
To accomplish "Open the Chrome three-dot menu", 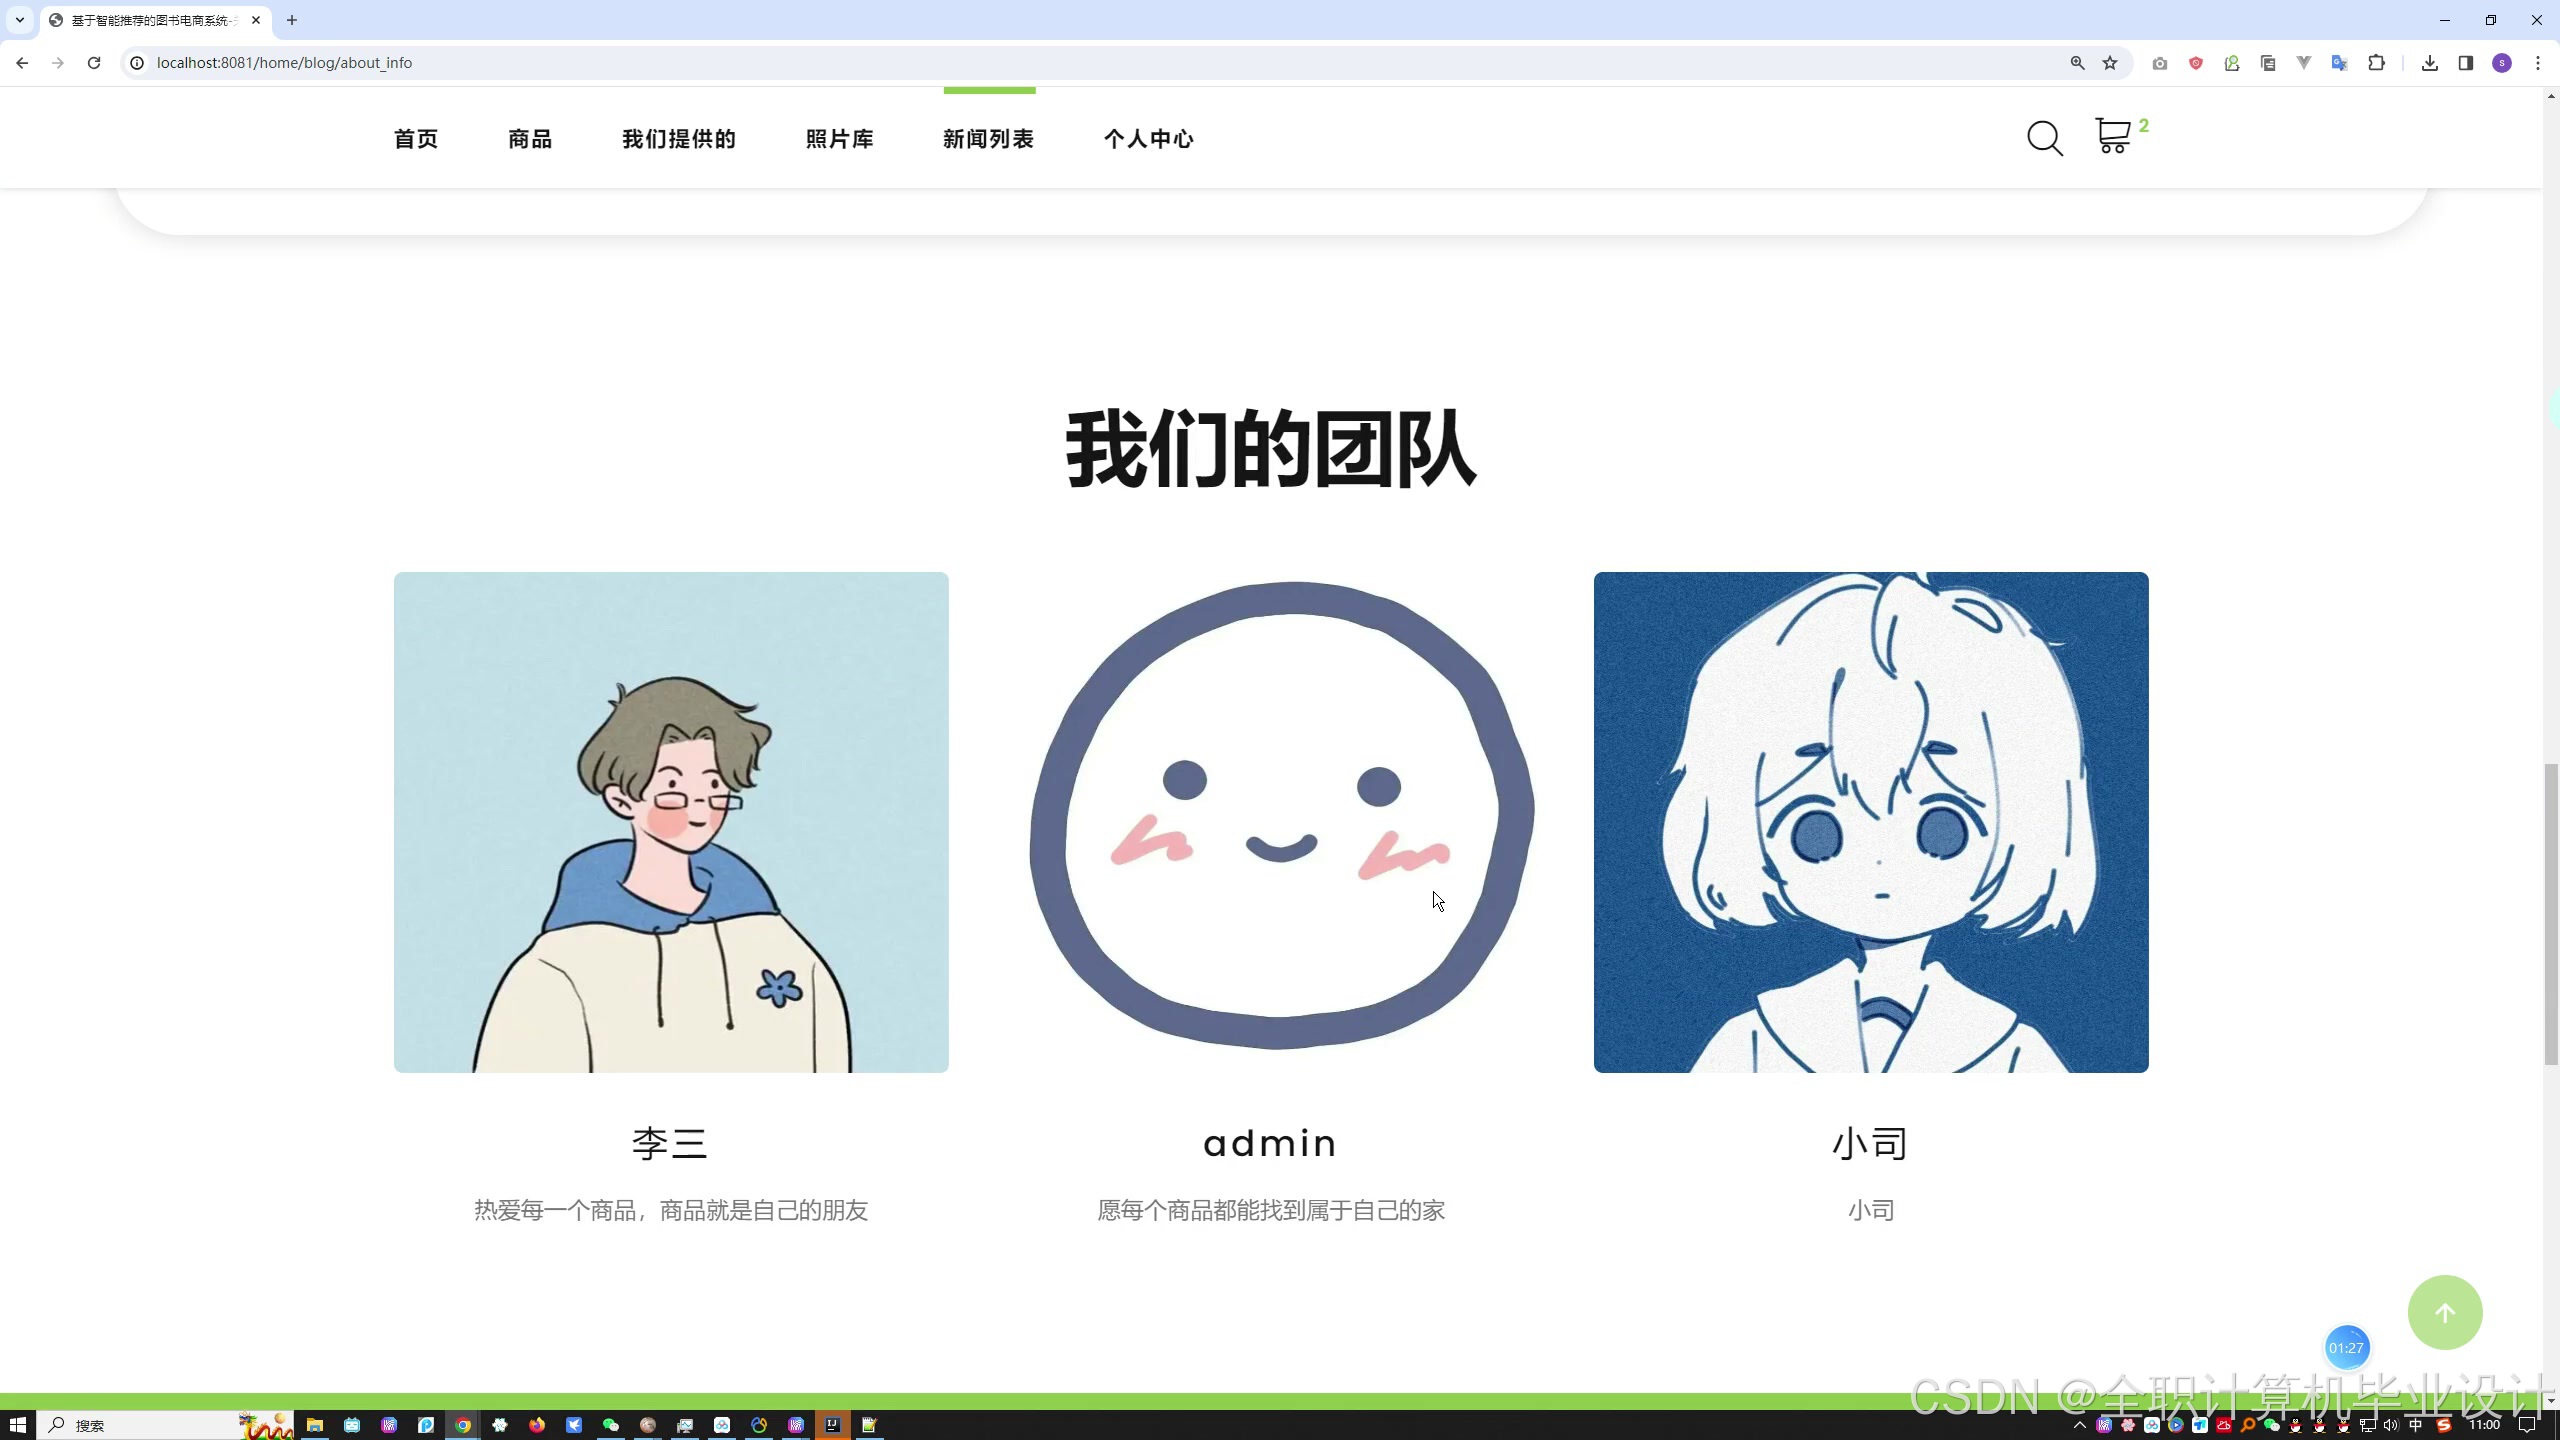I will (x=2538, y=63).
